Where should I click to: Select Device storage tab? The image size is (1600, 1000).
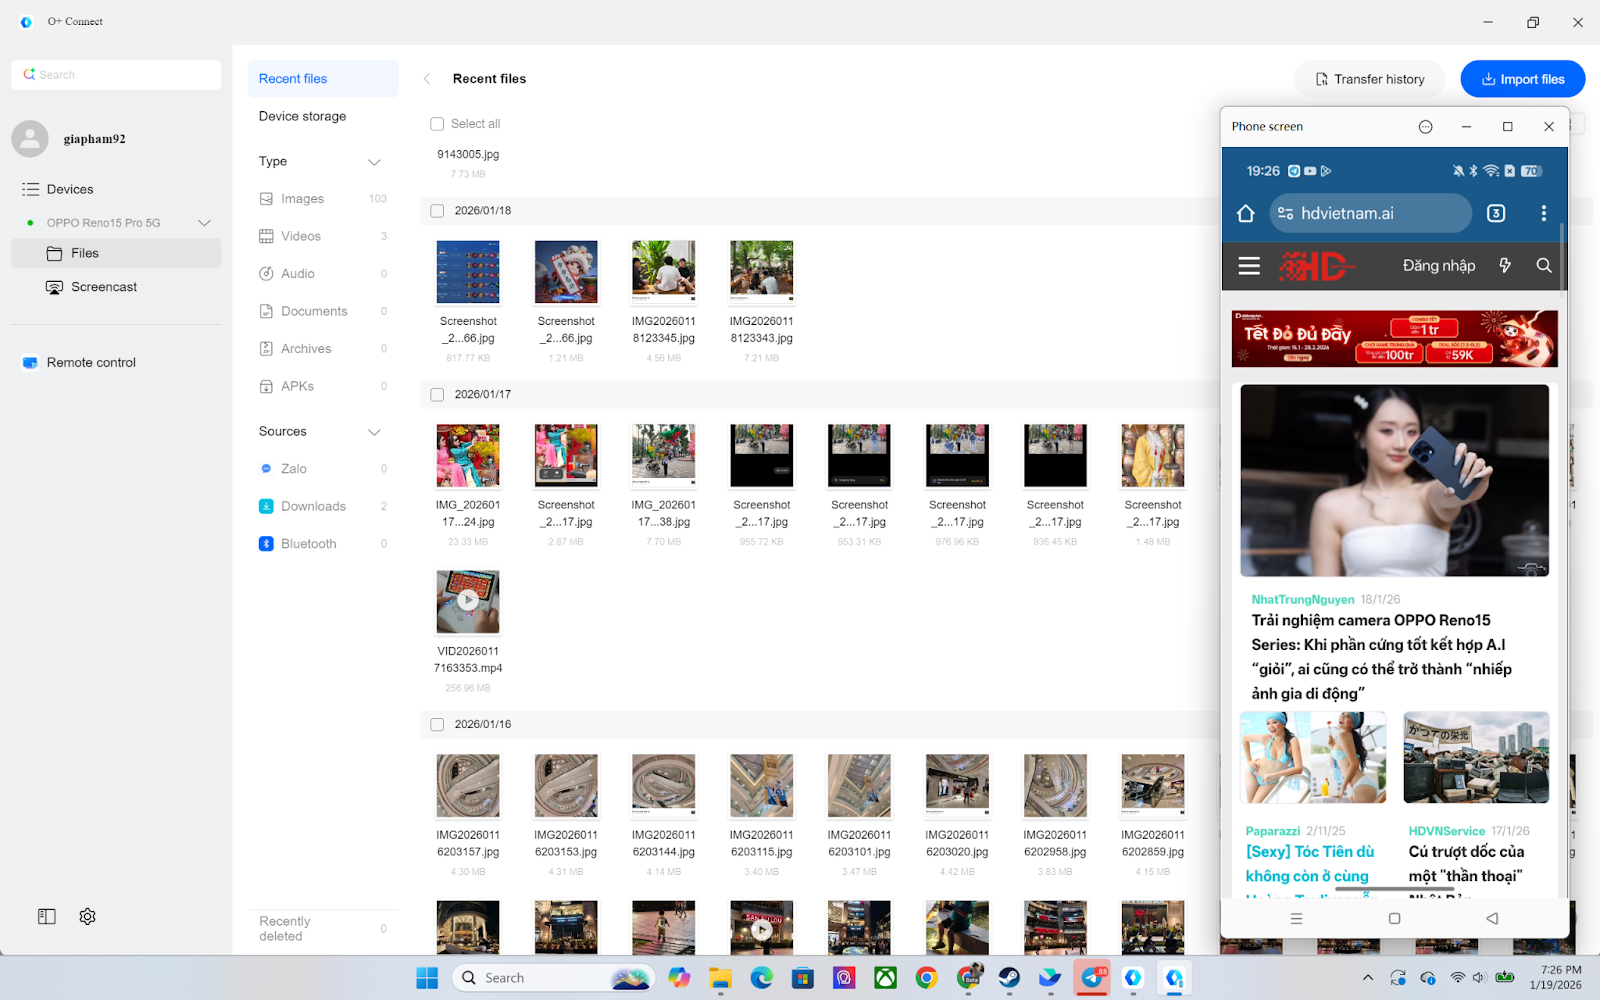323,116
